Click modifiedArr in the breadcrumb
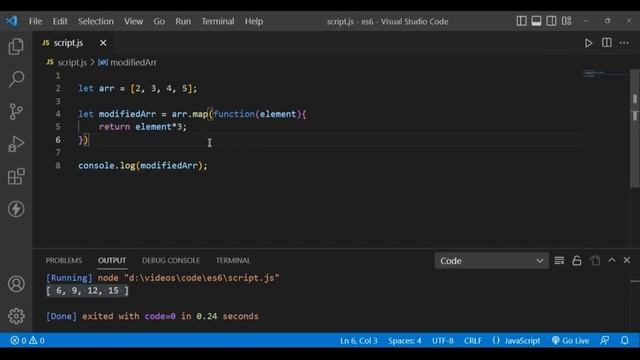Viewport: 640px width, 360px height. tap(133, 62)
